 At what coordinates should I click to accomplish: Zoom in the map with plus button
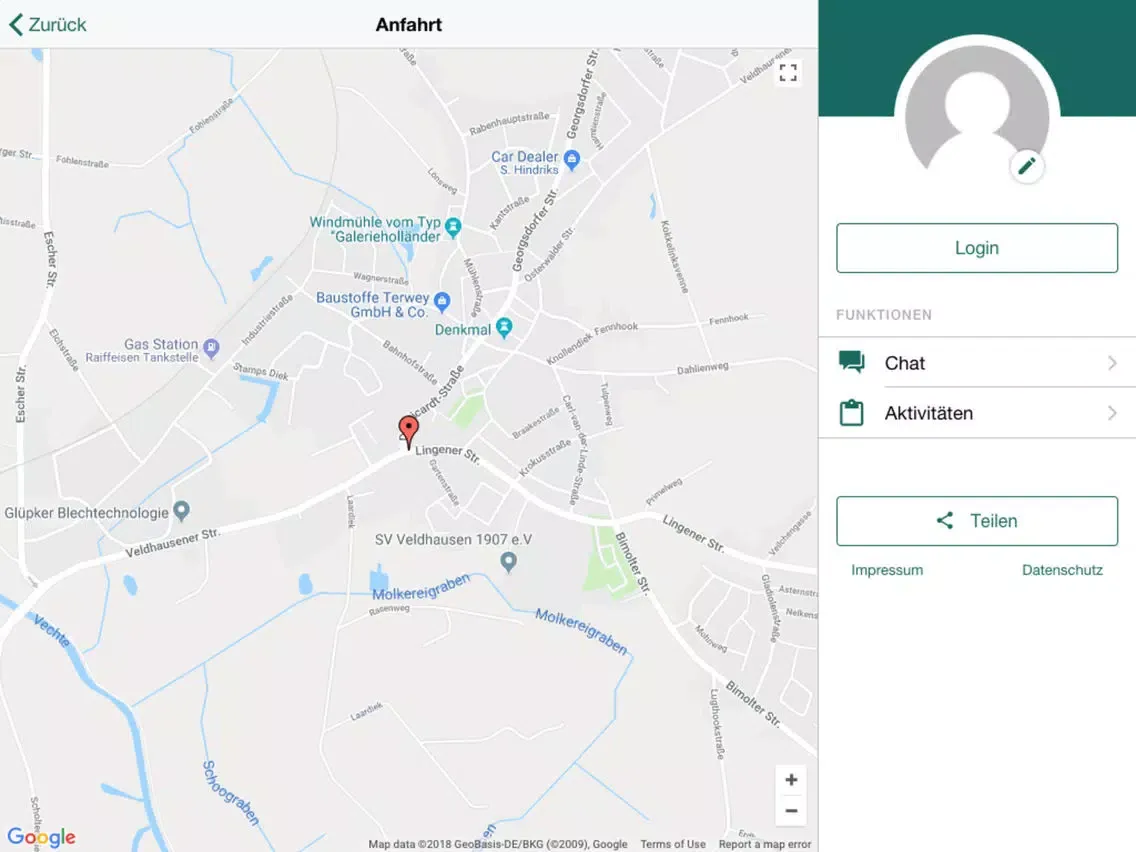[791, 780]
